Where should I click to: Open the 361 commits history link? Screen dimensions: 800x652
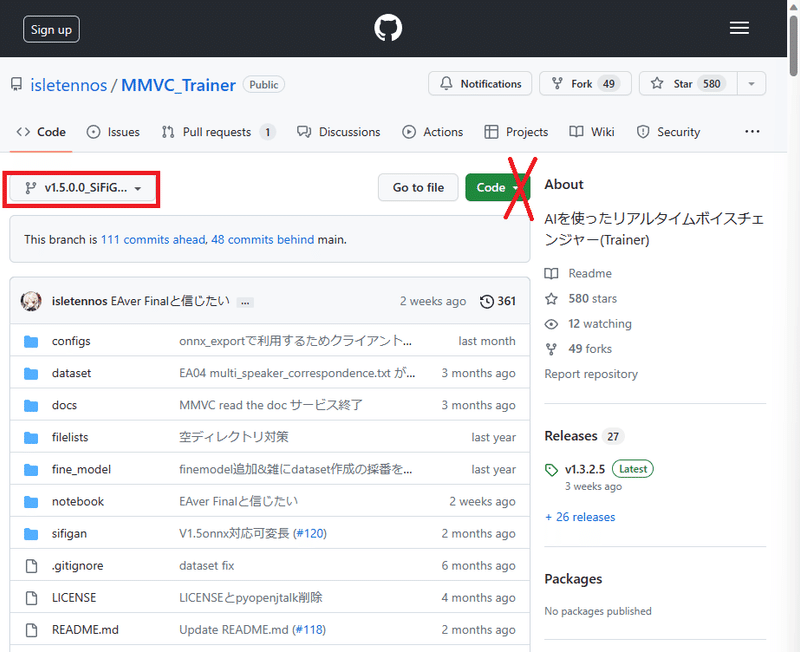click(x=497, y=302)
